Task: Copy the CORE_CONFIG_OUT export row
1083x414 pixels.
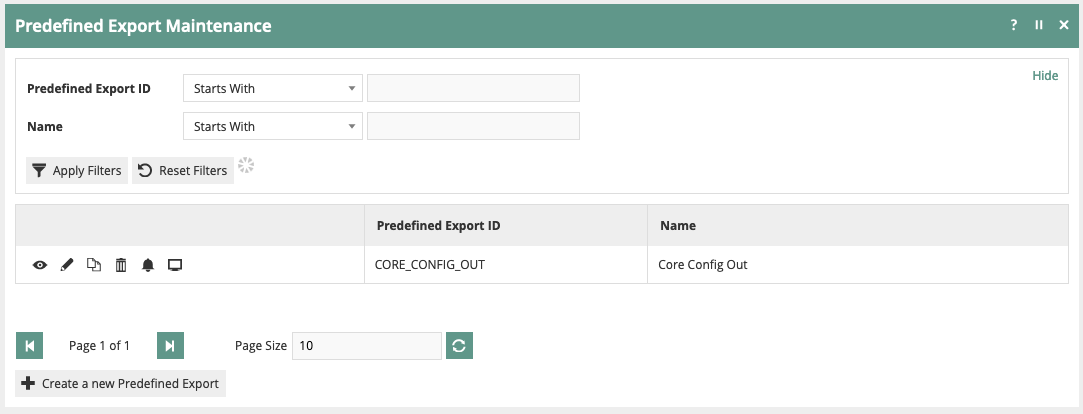Action: pyautogui.click(x=94, y=265)
